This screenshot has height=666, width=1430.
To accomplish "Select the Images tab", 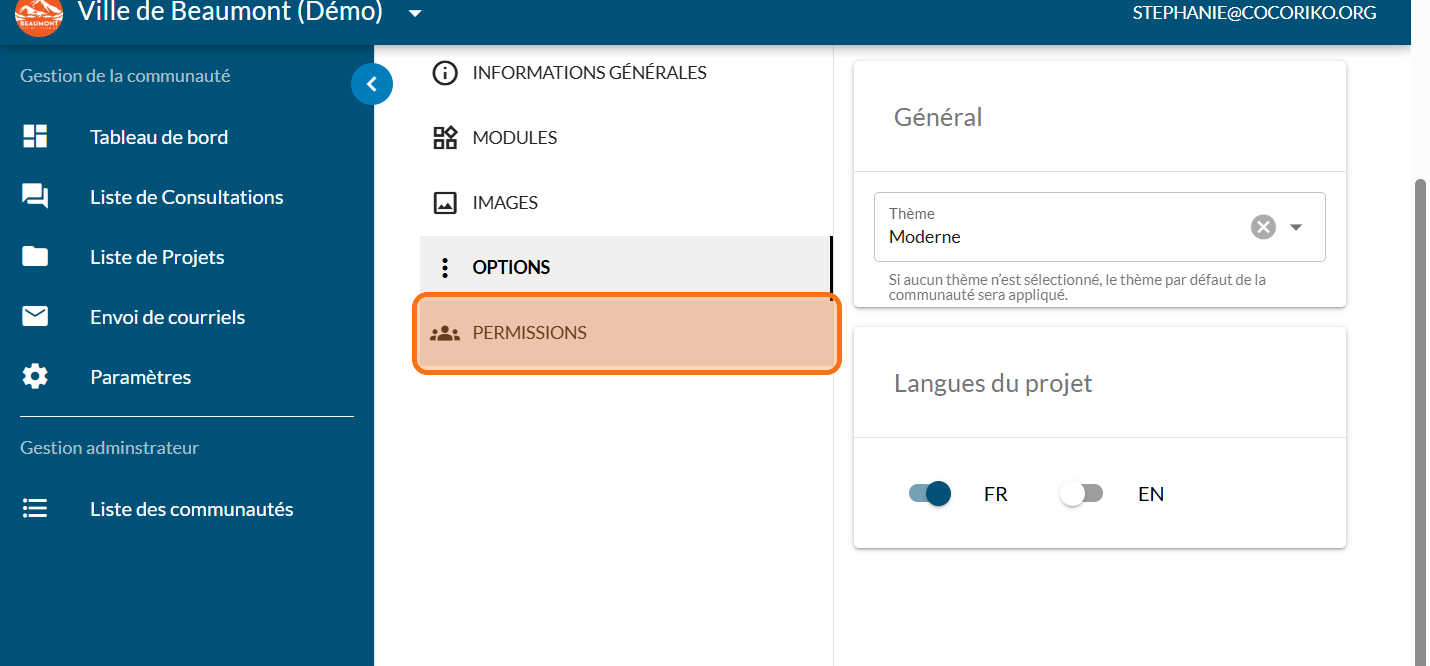I will (505, 203).
